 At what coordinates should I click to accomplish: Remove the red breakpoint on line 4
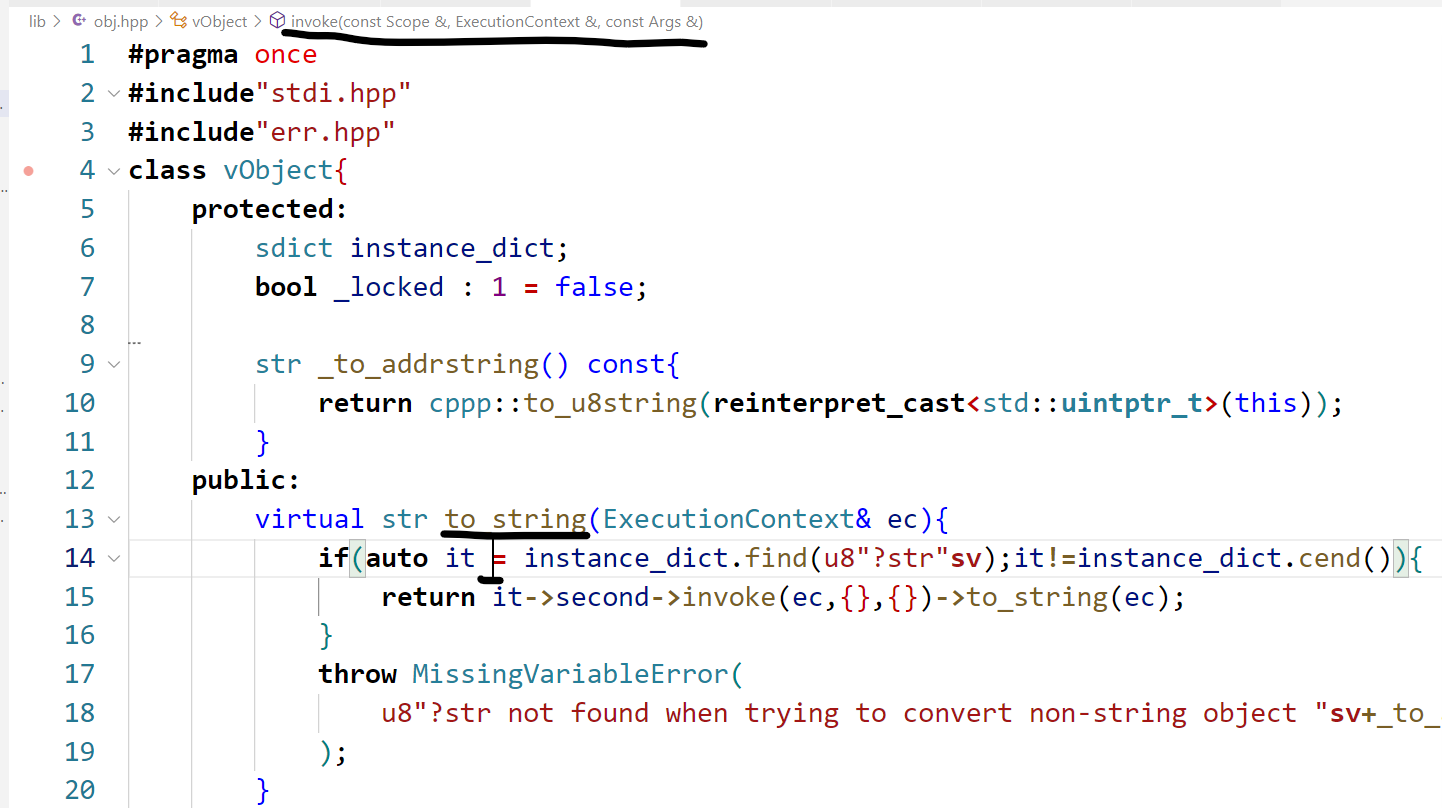tap(29, 170)
